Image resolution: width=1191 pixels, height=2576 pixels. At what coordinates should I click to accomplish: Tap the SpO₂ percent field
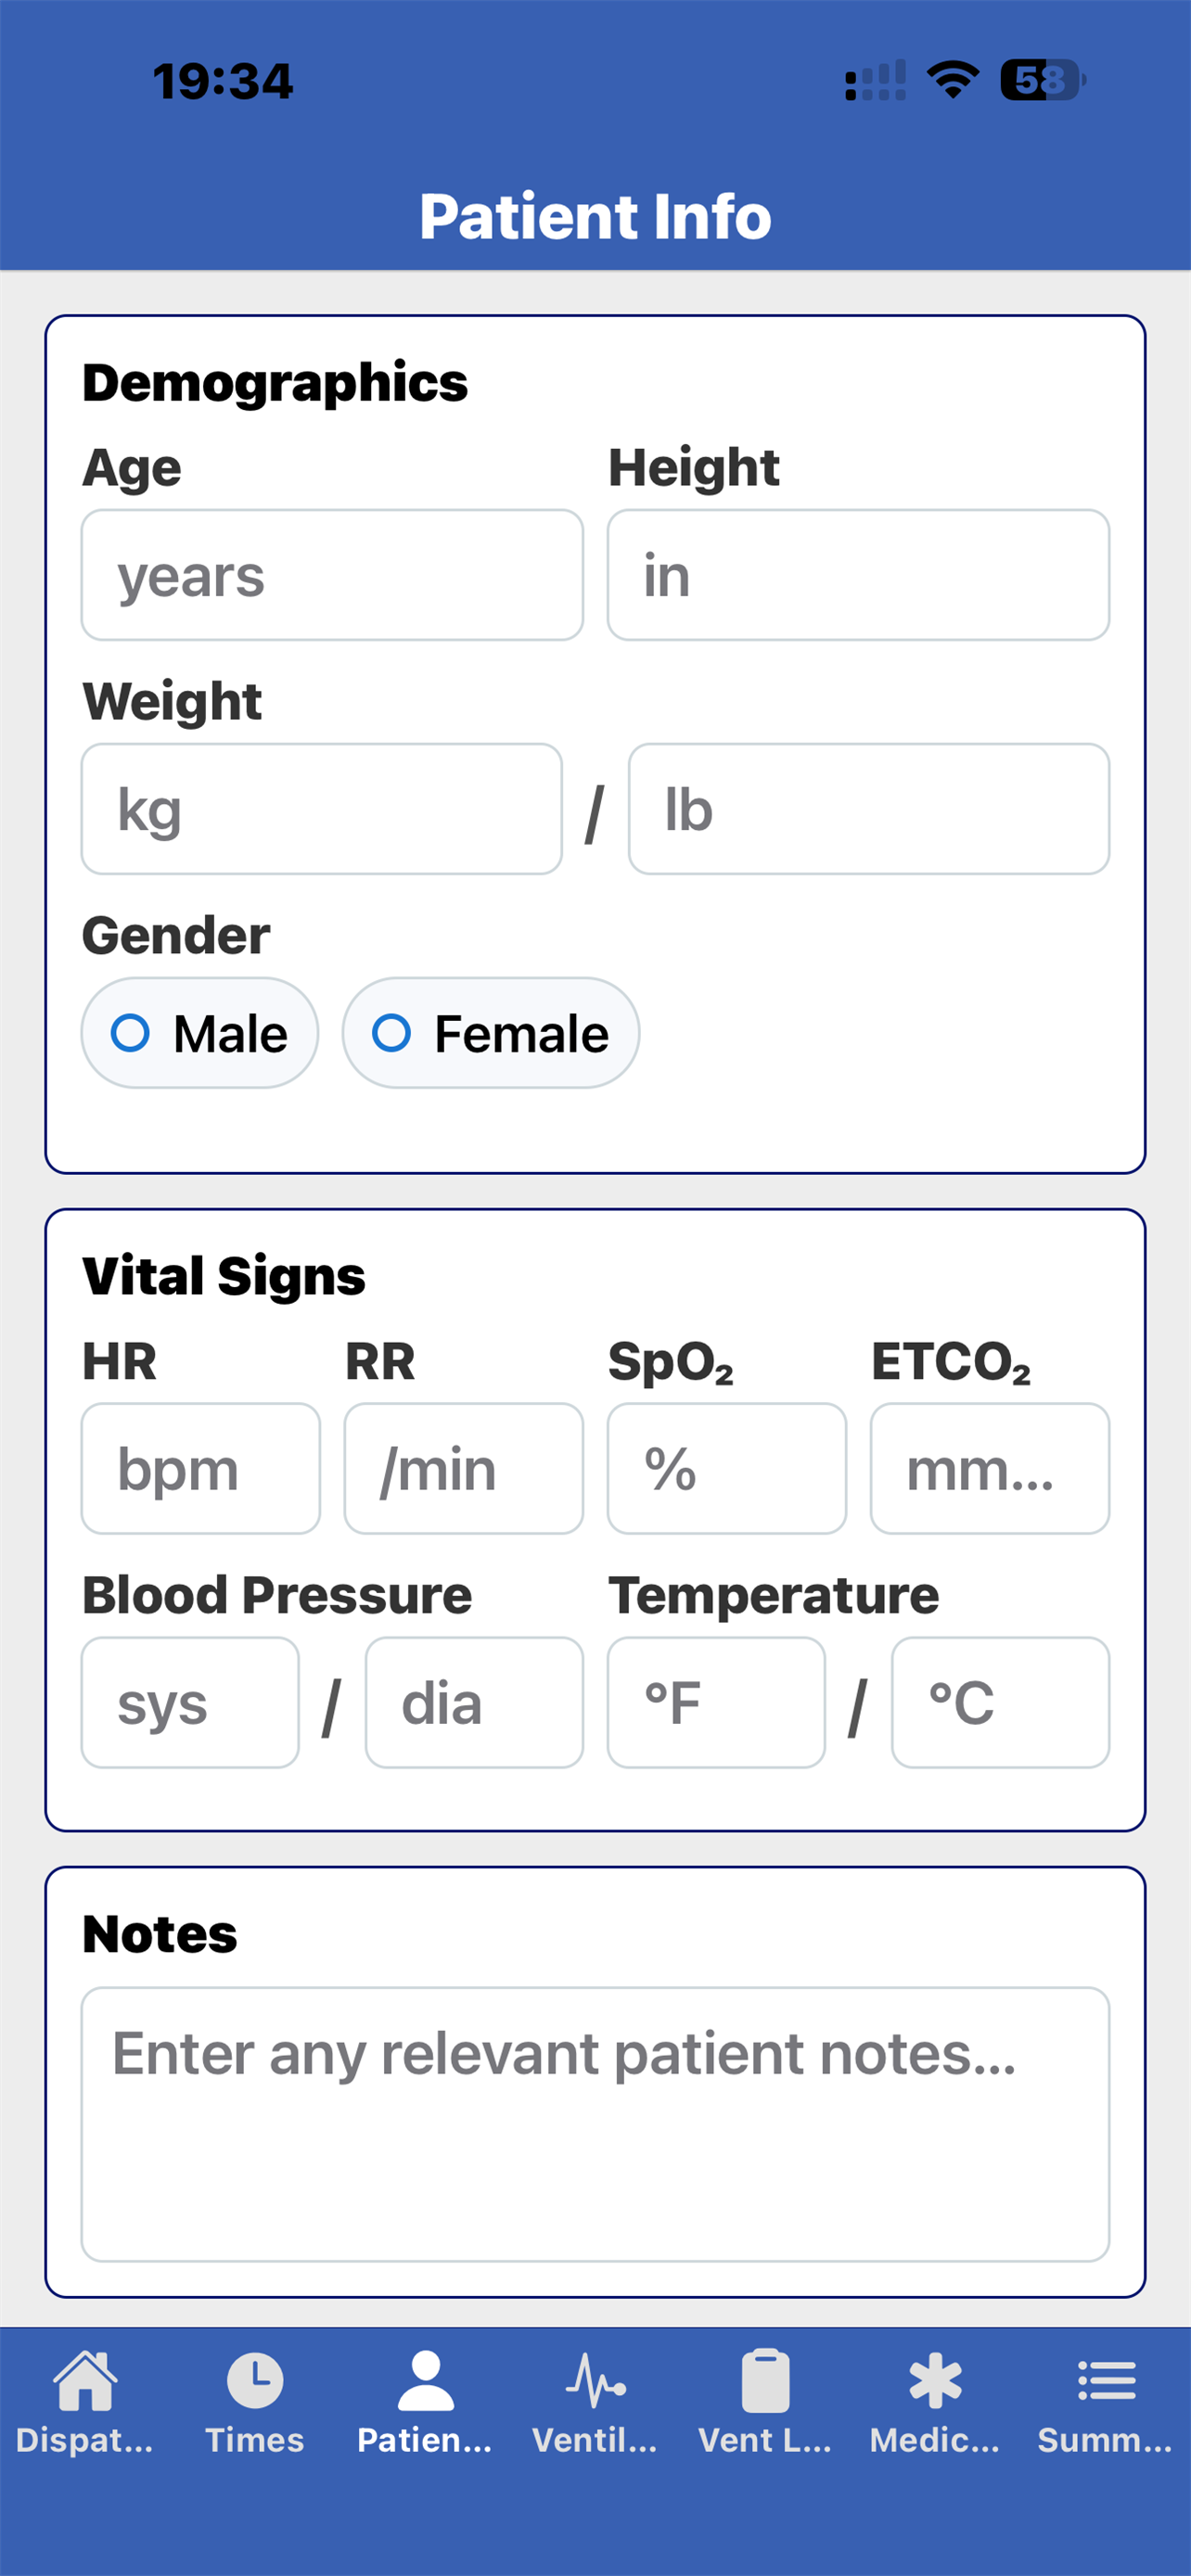(727, 1468)
